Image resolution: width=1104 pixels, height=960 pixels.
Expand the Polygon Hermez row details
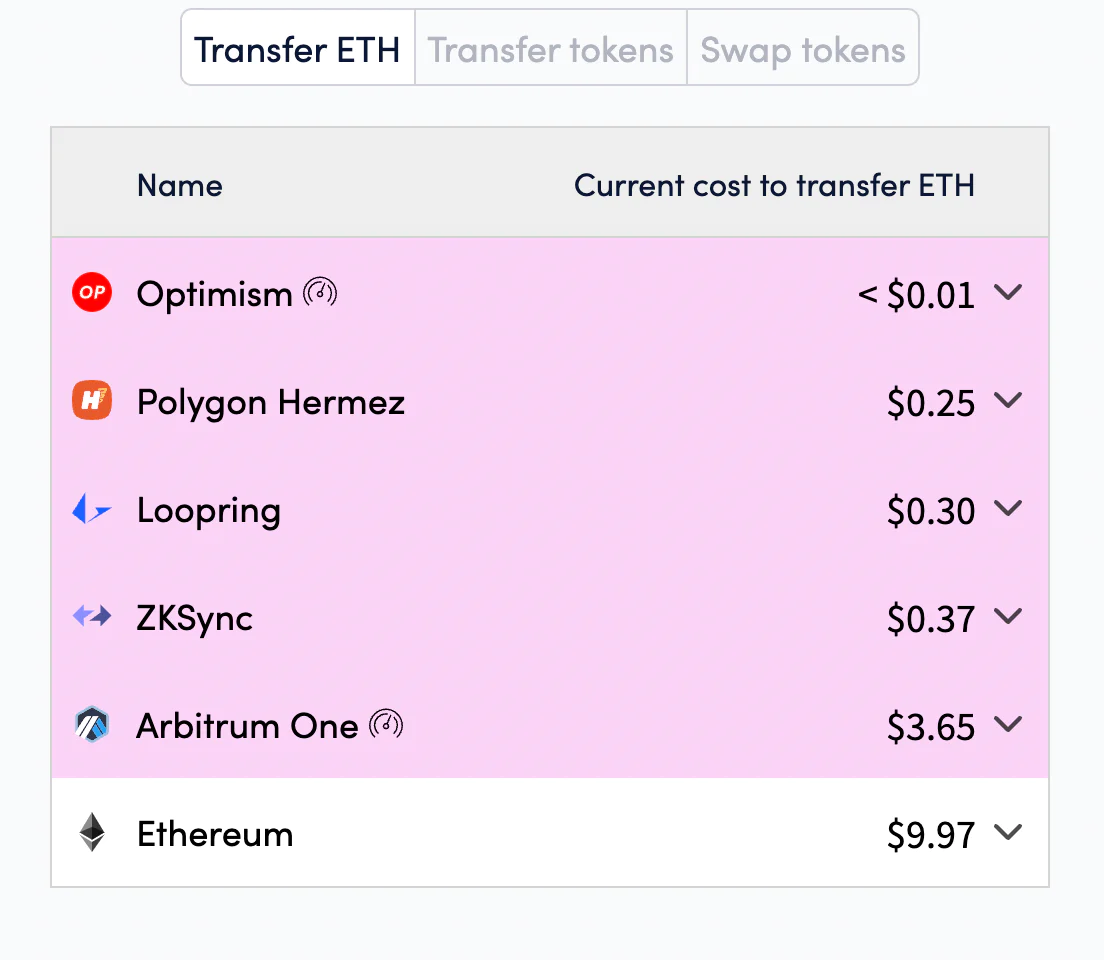1008,400
